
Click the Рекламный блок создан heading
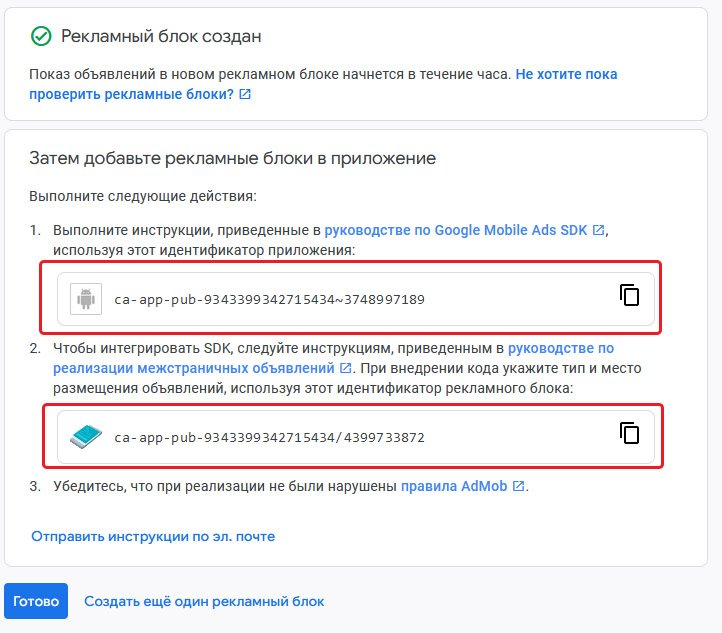click(161, 37)
